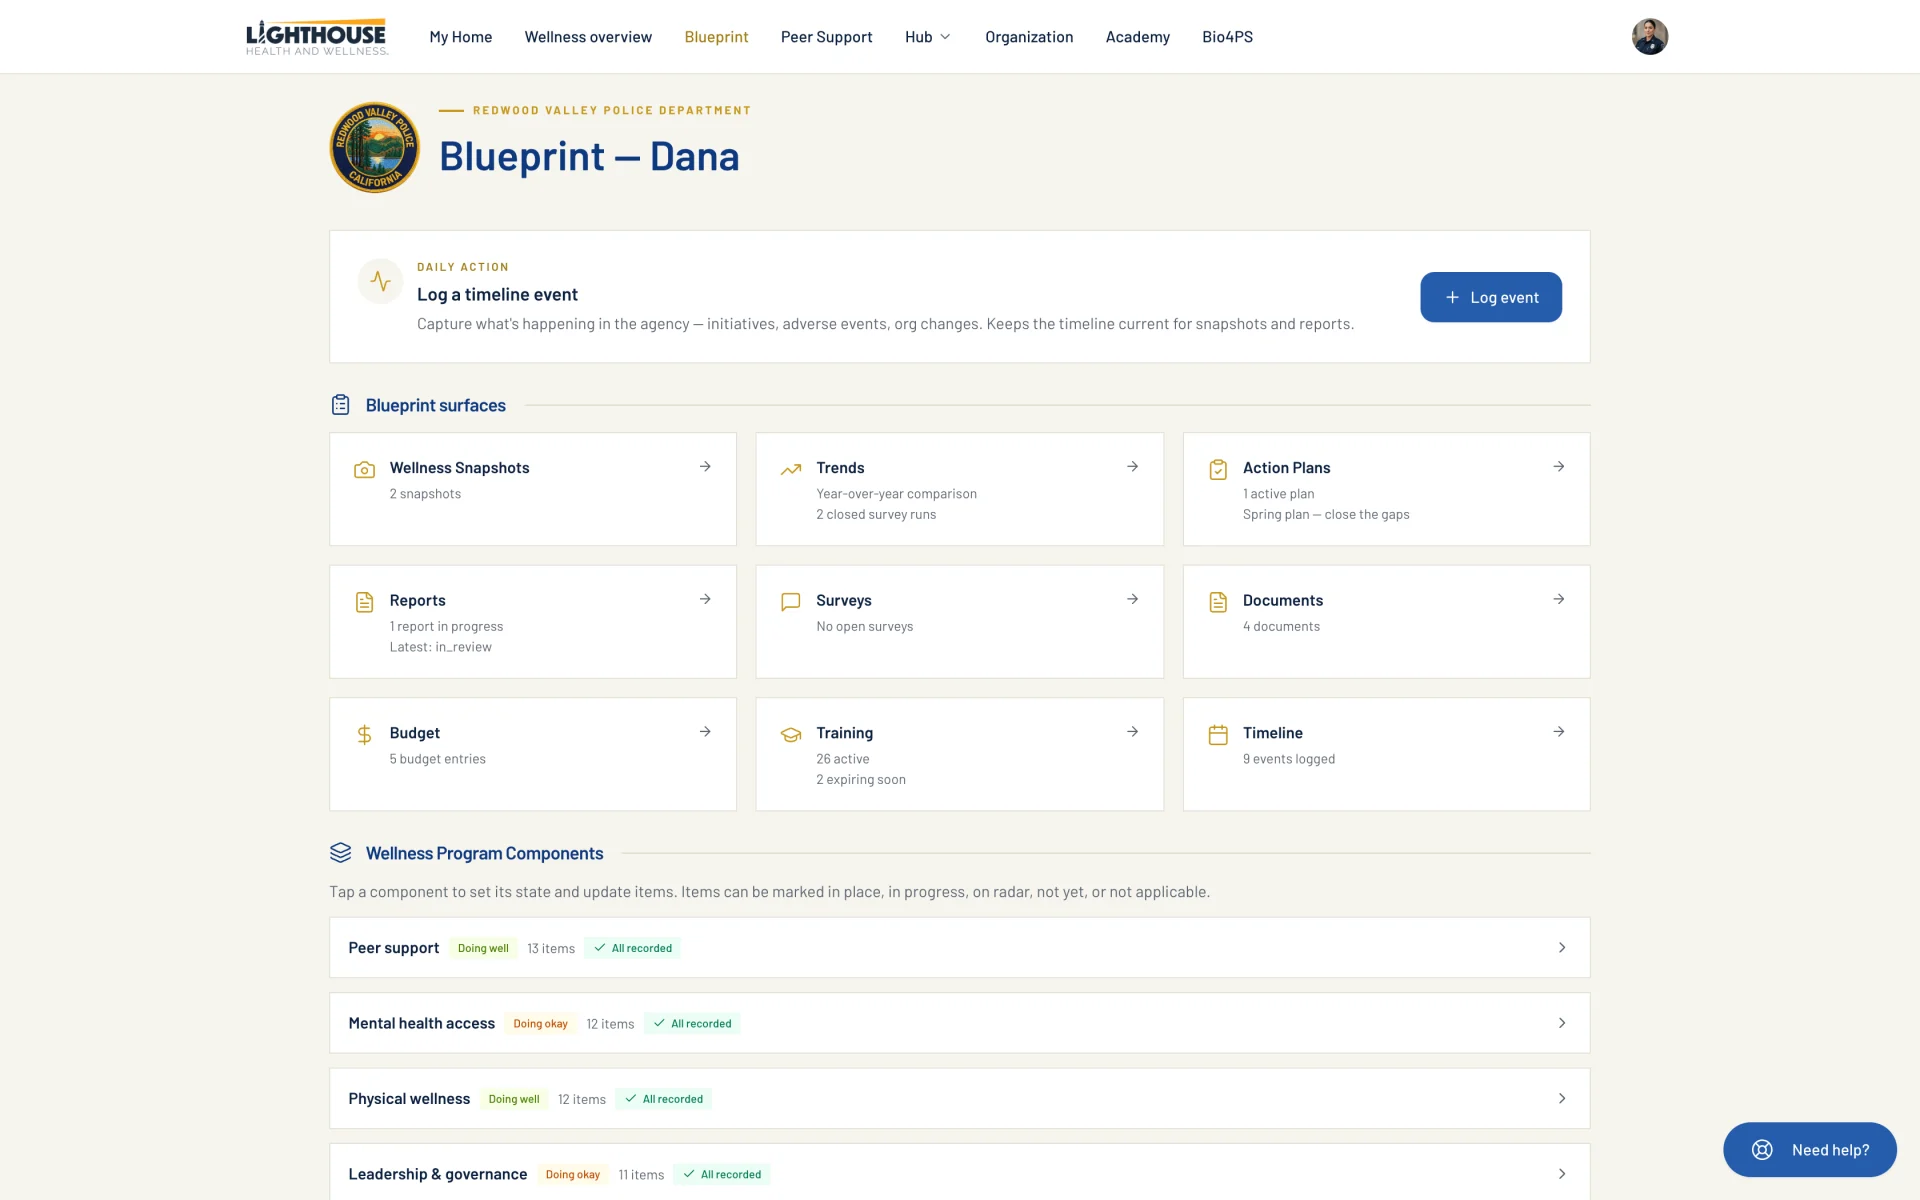Click the Spring plan — close the gaps text
Viewport: 1920px width, 1200px height.
coord(1326,515)
